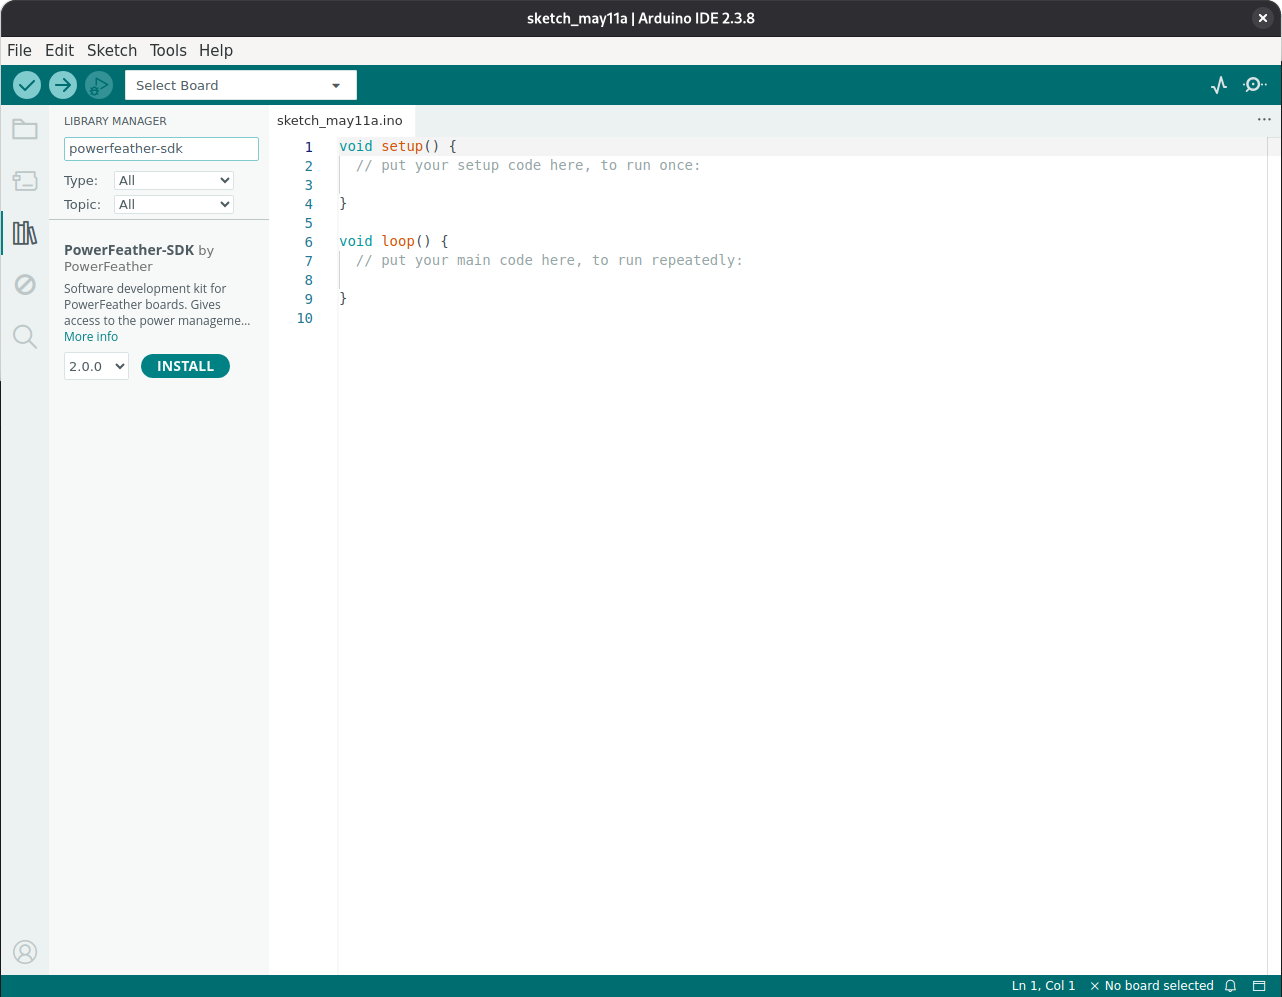Toggle bottom panel icon in status bar
The width and height of the screenshot is (1282, 997).
(x=1260, y=986)
